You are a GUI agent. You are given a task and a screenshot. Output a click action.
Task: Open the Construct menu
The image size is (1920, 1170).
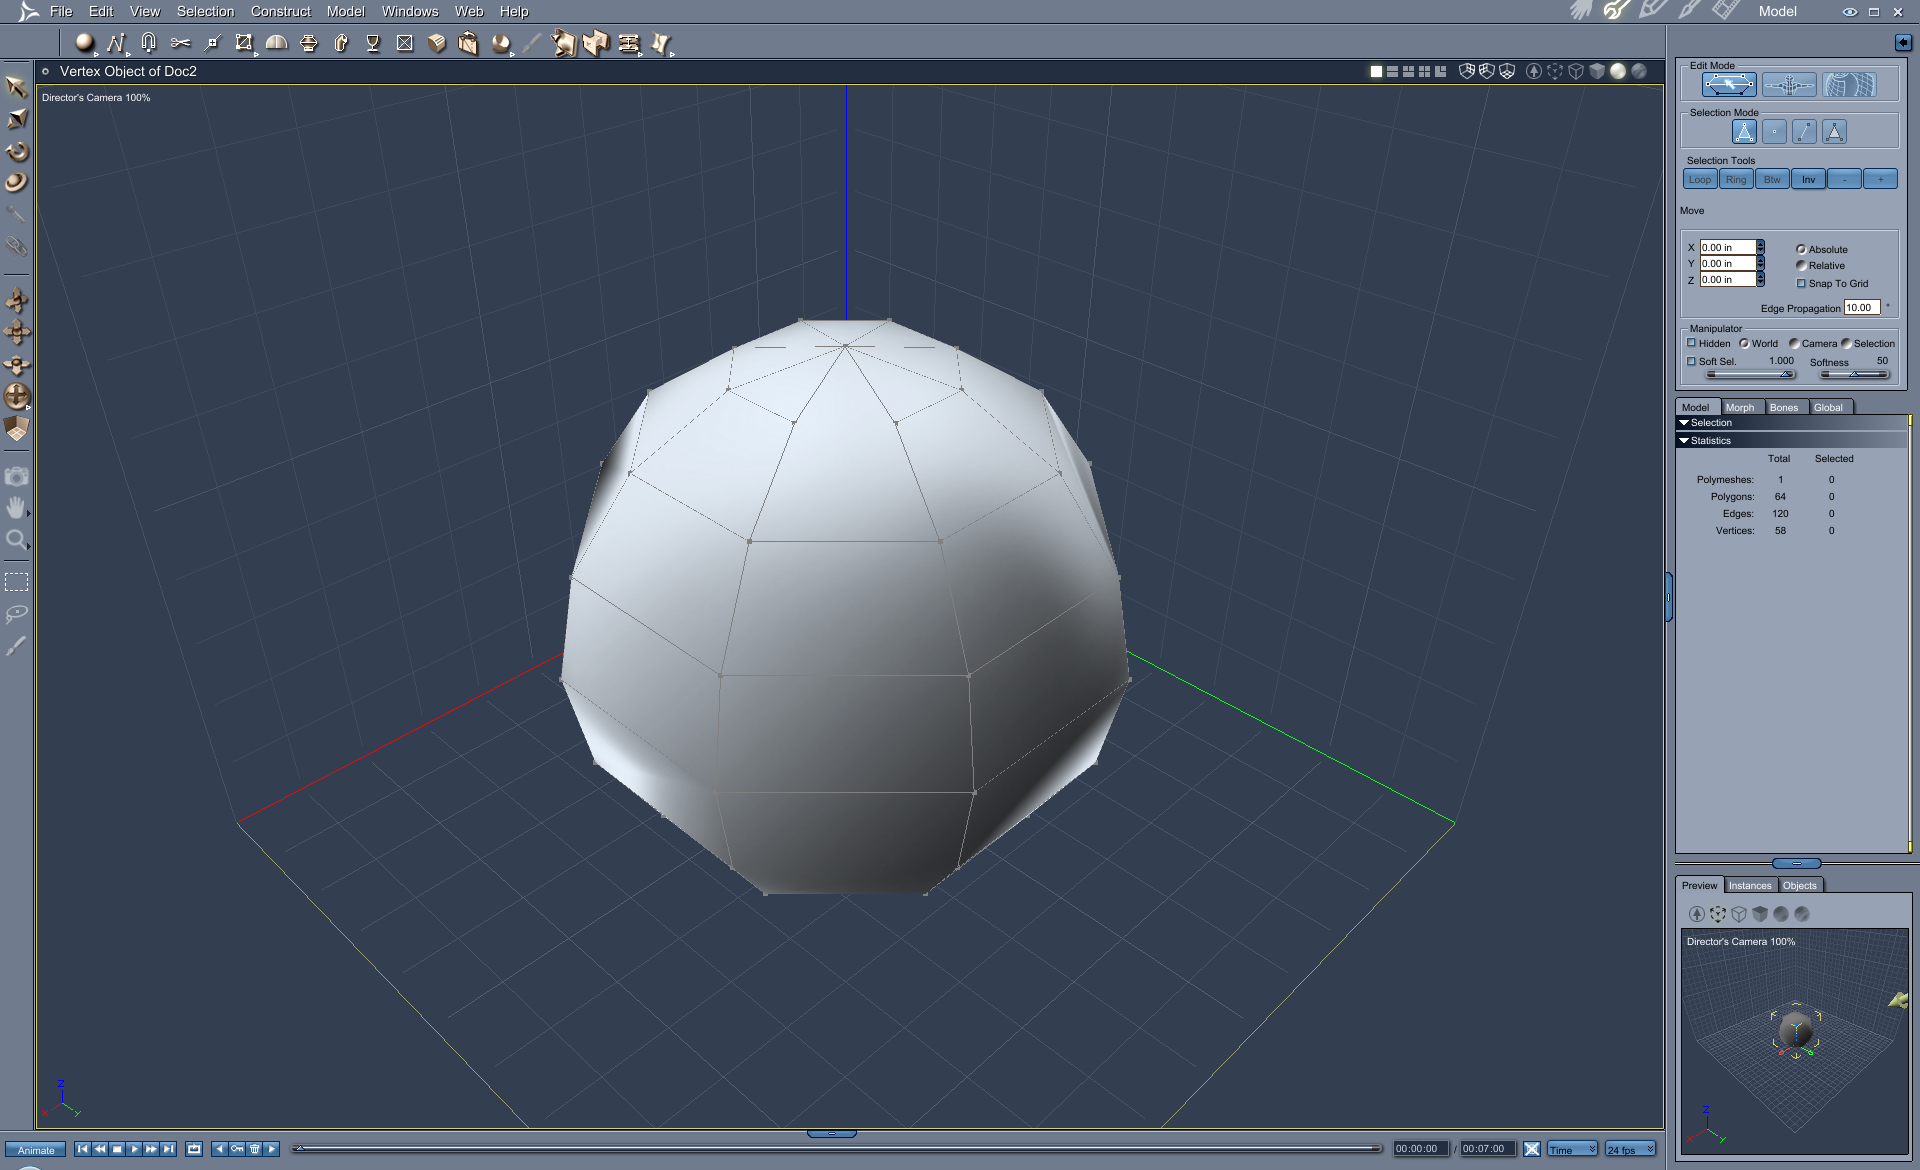[280, 11]
